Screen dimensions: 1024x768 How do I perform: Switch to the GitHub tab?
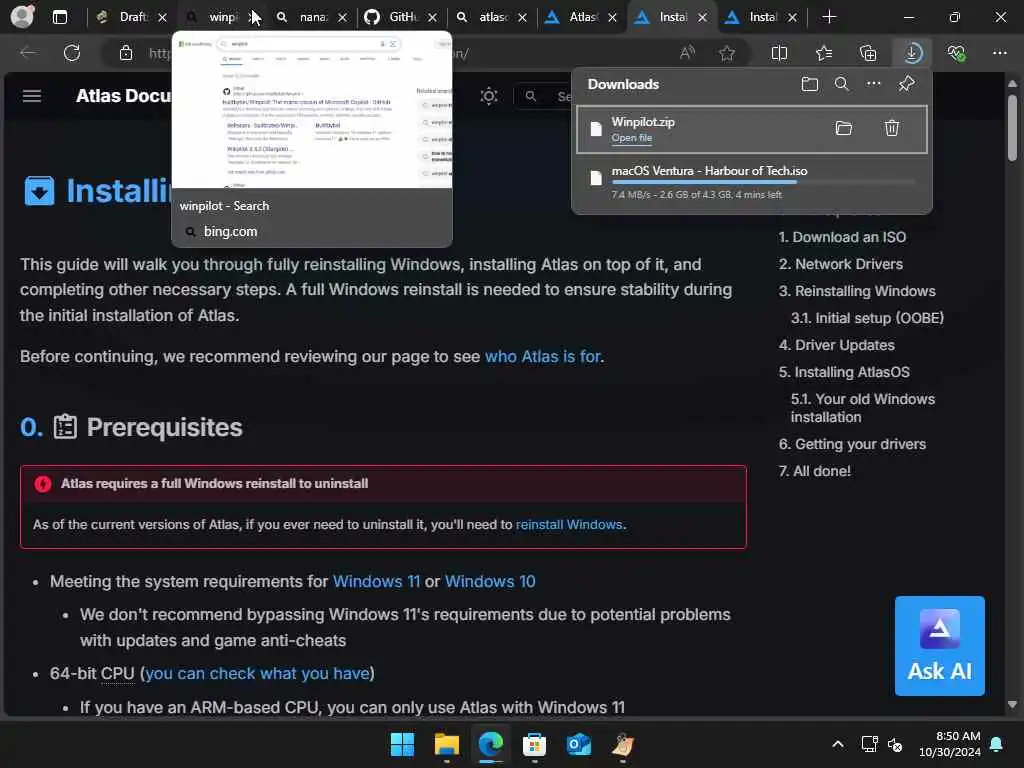402,17
